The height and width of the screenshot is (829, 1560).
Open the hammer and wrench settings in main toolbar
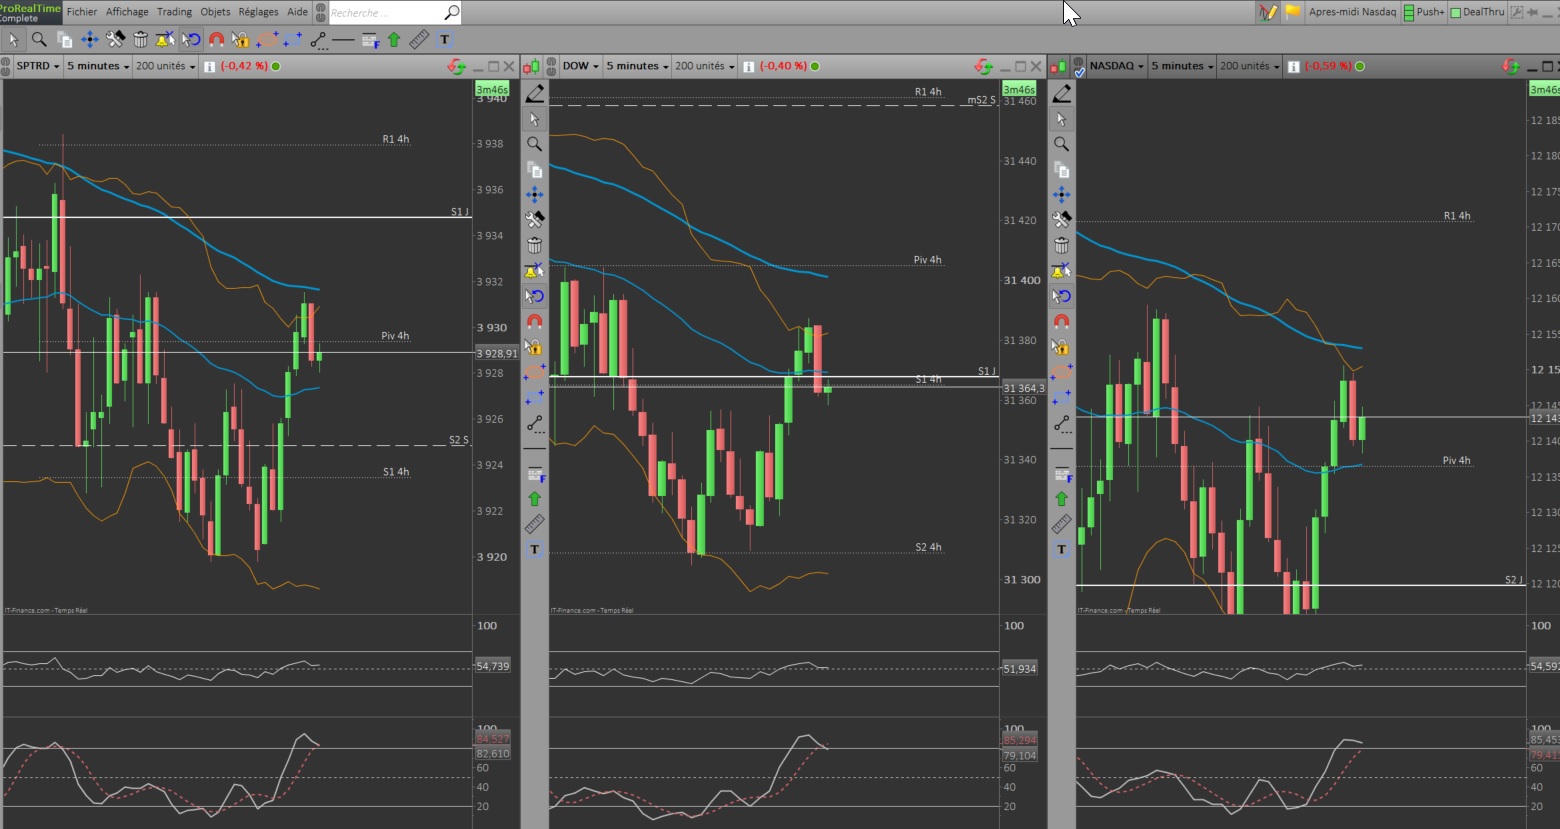(116, 39)
